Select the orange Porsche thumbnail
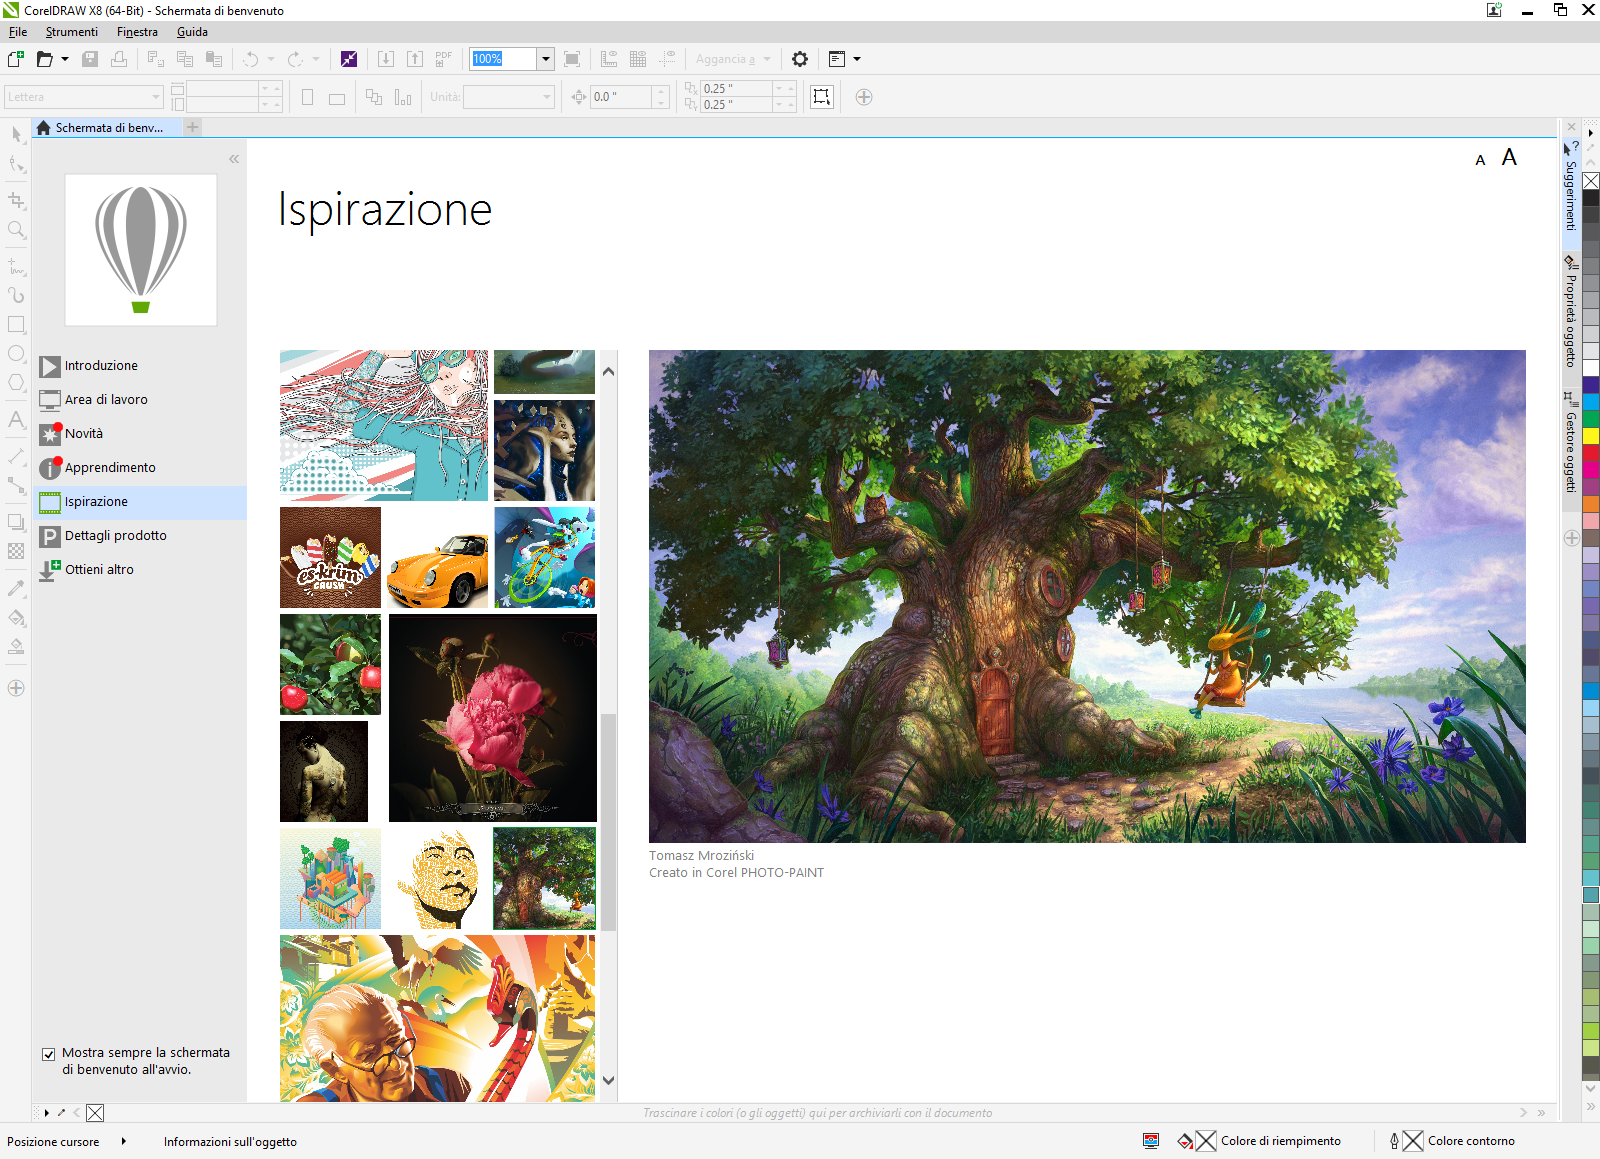The height and width of the screenshot is (1159, 1600). tap(438, 558)
